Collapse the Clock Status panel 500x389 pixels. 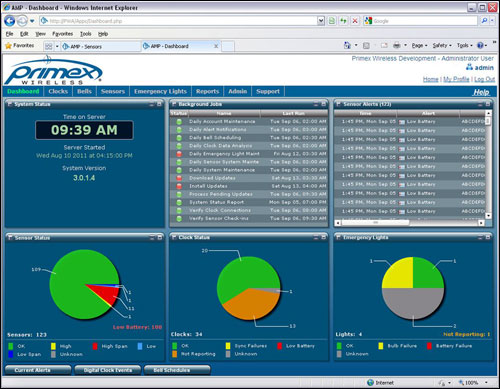coord(316,237)
